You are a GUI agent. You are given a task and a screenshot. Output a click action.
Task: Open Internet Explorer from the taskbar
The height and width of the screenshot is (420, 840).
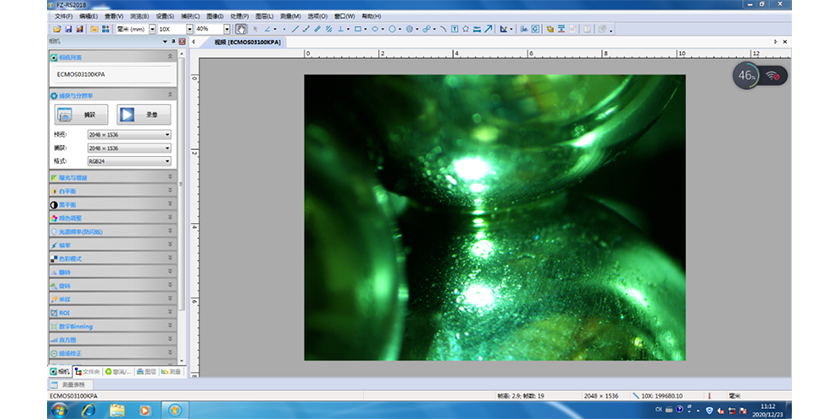(x=88, y=410)
